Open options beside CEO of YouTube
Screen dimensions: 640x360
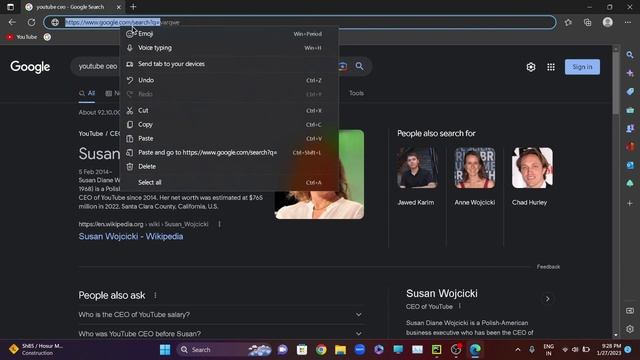point(460,306)
